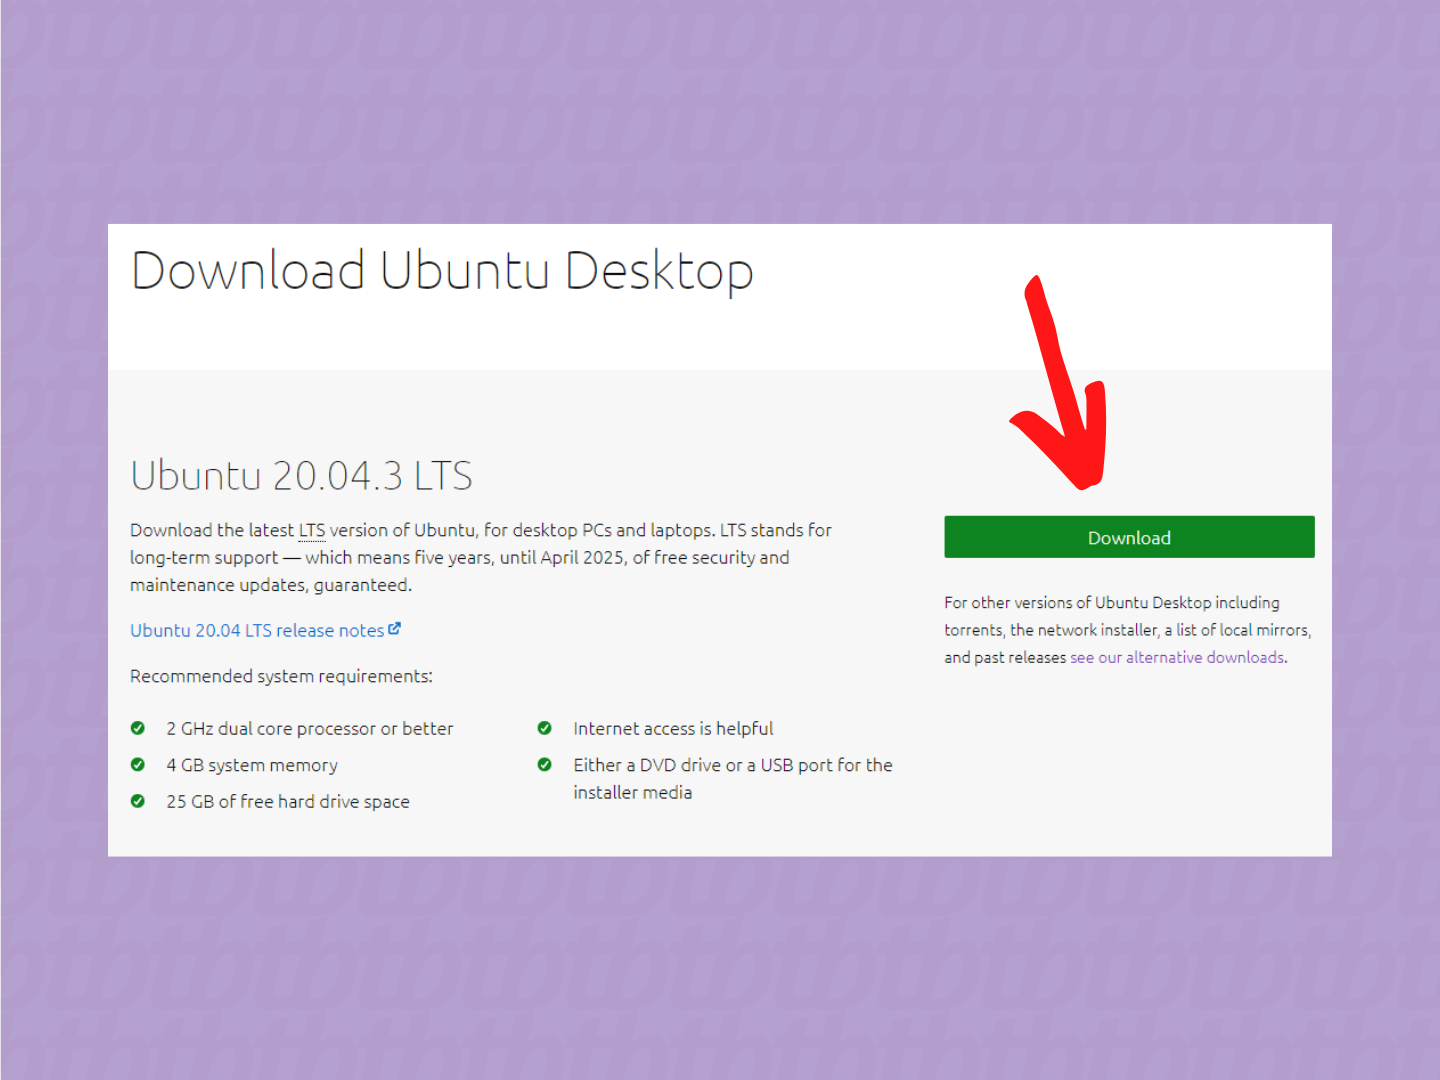Click the 'Ubuntu 20.04.3 LTS' heading

tap(301, 476)
